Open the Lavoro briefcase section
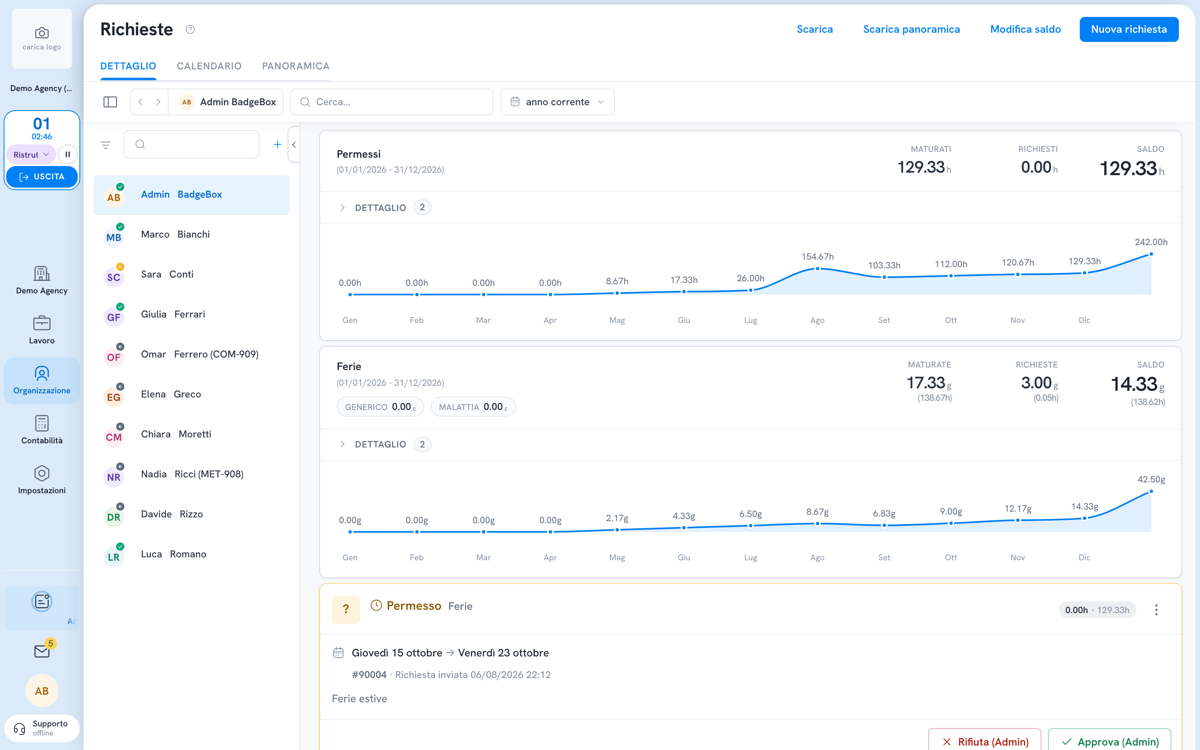The height and width of the screenshot is (750, 1200). (x=42, y=331)
